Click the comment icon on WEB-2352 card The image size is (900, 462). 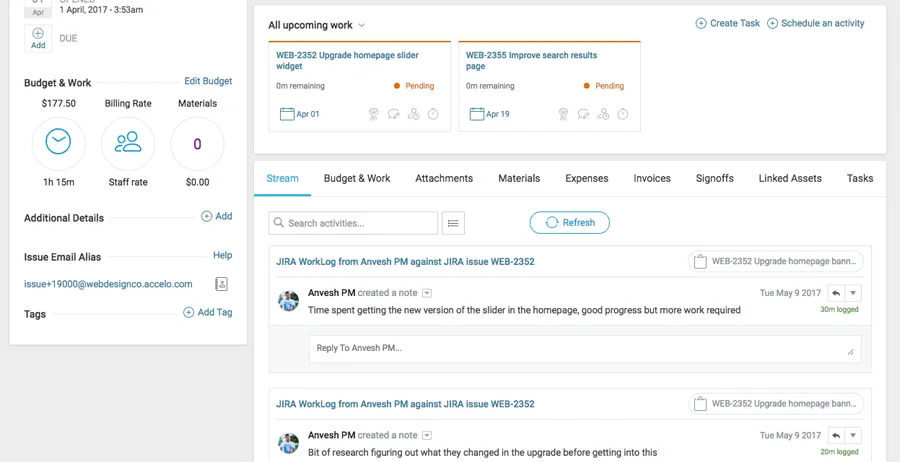[x=393, y=114]
